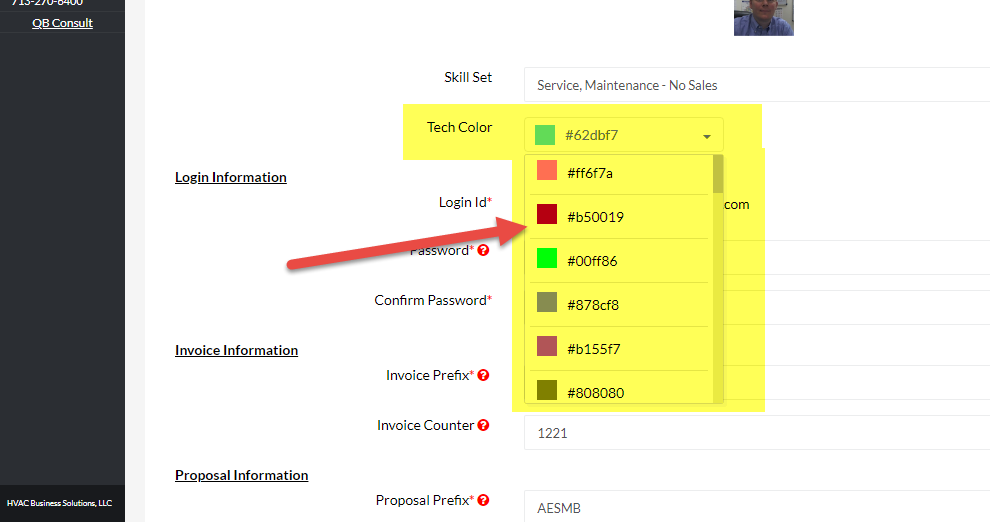
Task: Click the help icon beside Invoice Counter
Action: pyautogui.click(x=483, y=425)
